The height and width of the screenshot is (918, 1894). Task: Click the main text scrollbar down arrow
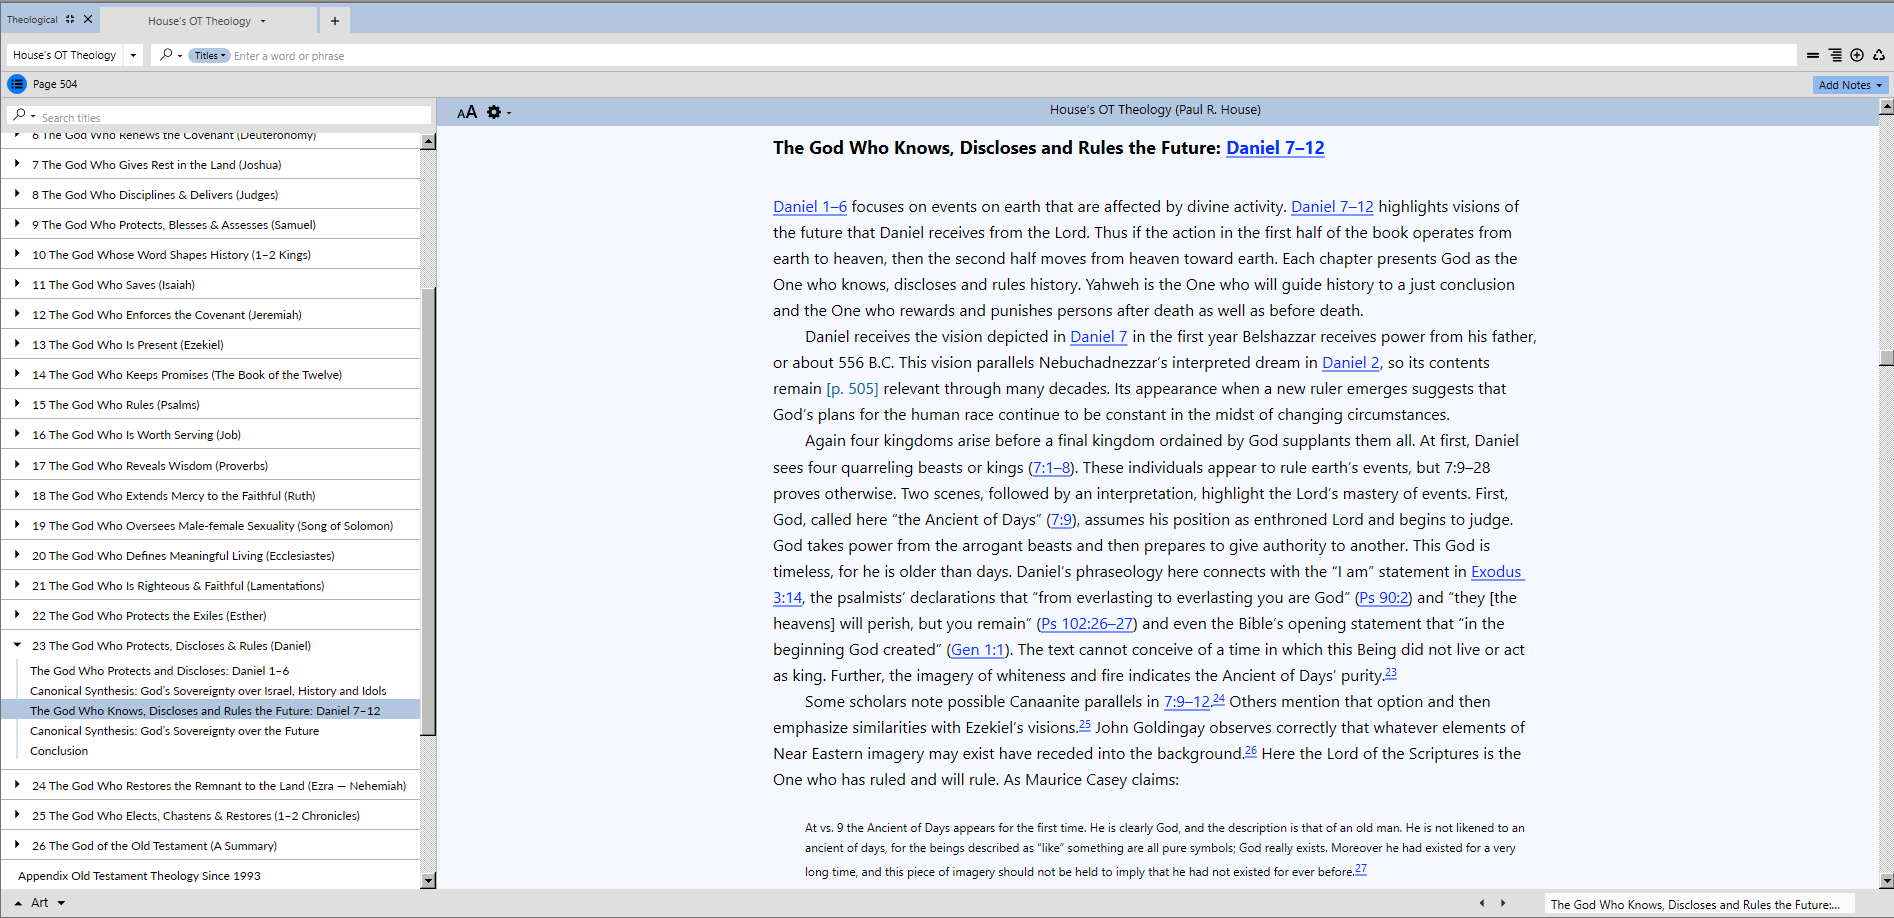click(1886, 881)
